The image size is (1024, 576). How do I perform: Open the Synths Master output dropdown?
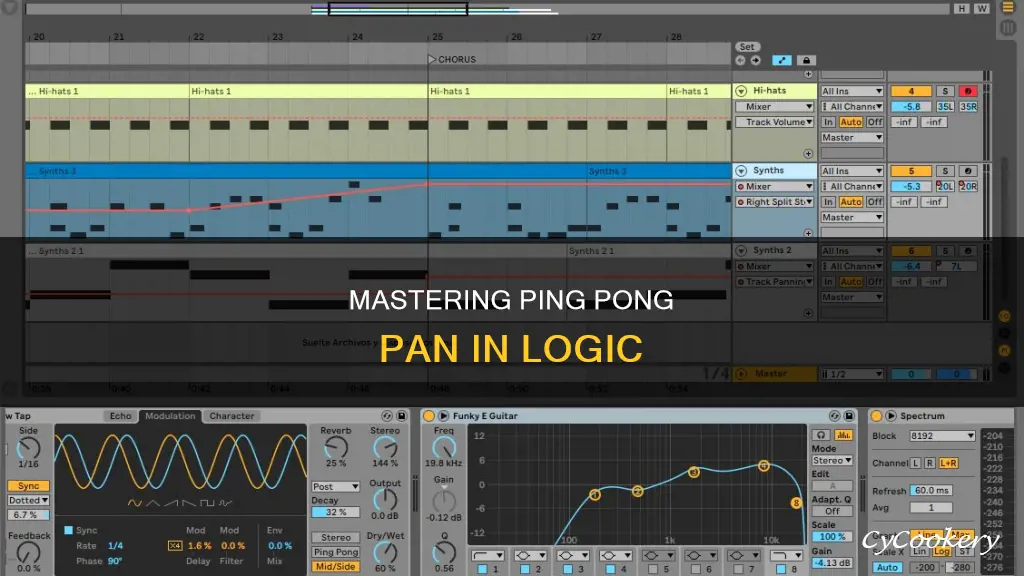point(852,217)
